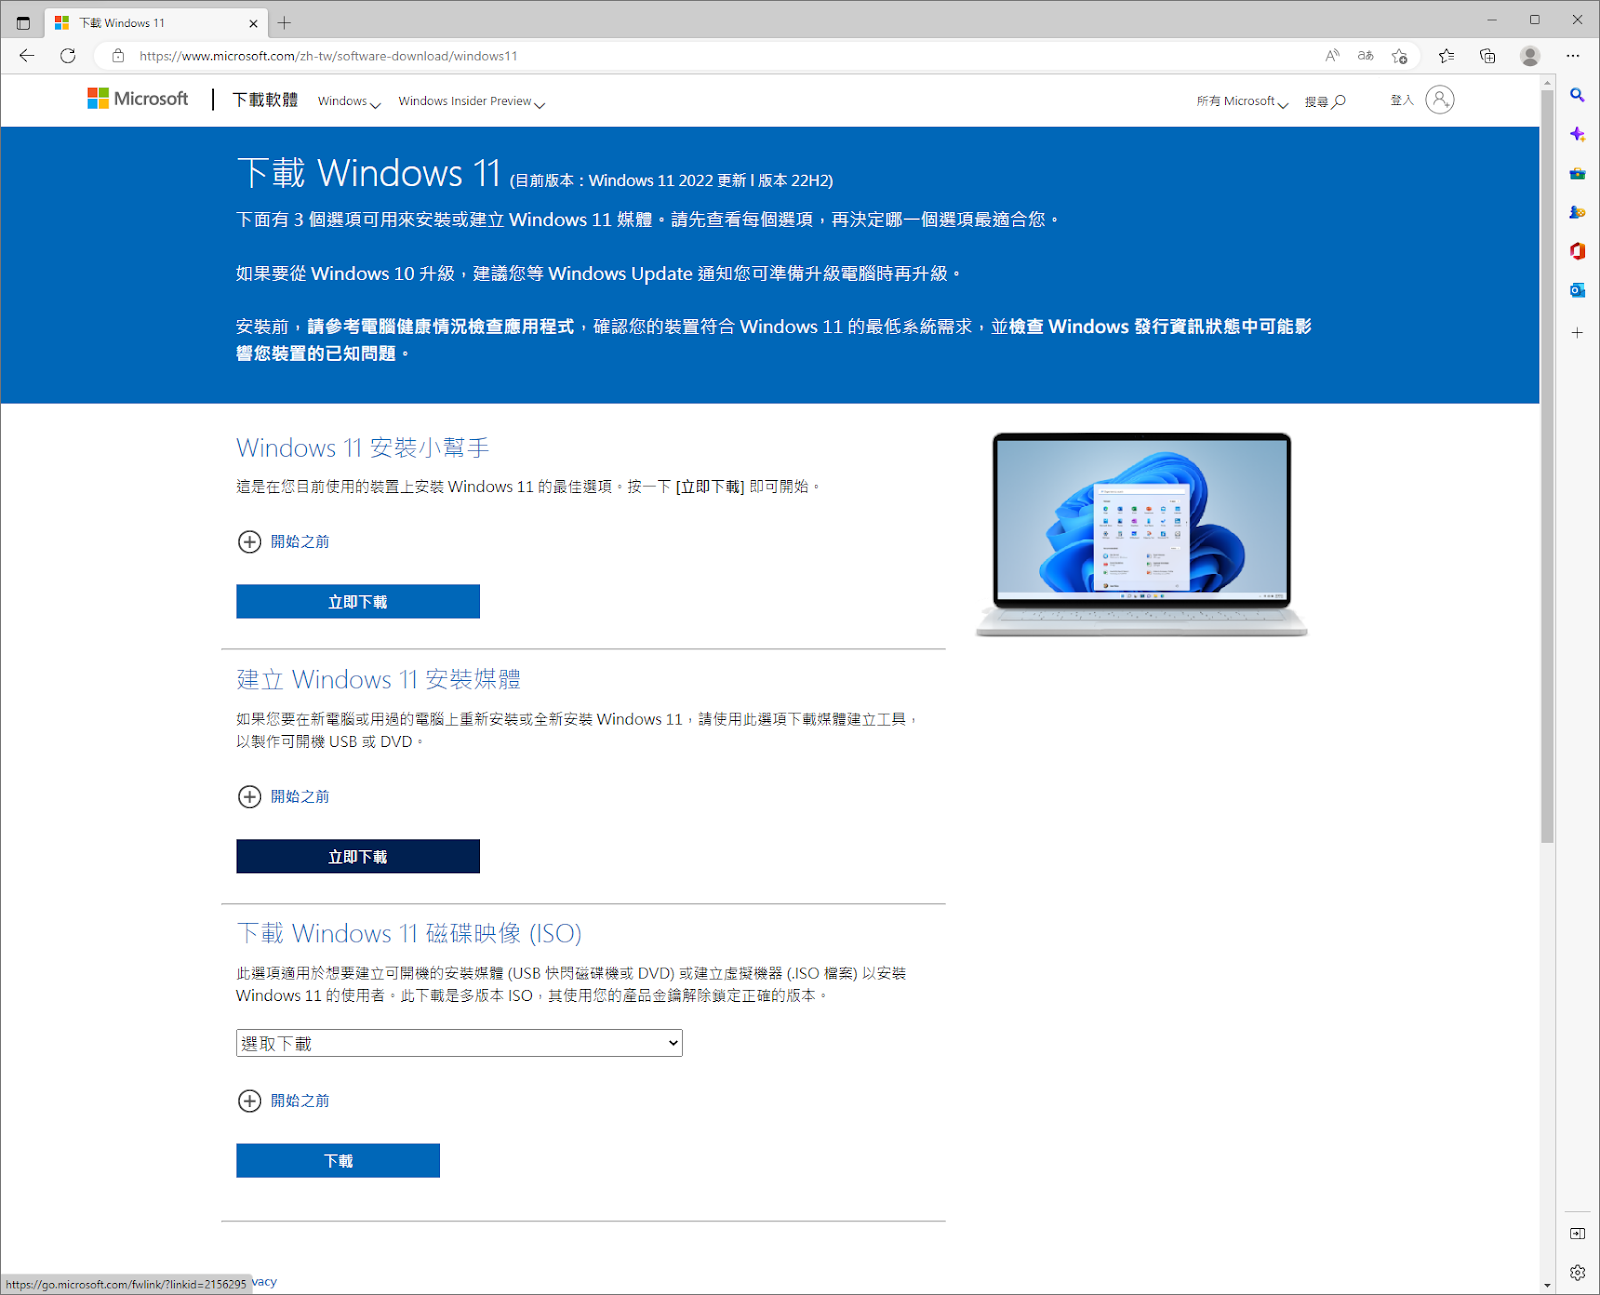This screenshot has height=1295, width=1600.
Task: Select the 下載 Windows 11 browser tab
Action: pos(155,22)
